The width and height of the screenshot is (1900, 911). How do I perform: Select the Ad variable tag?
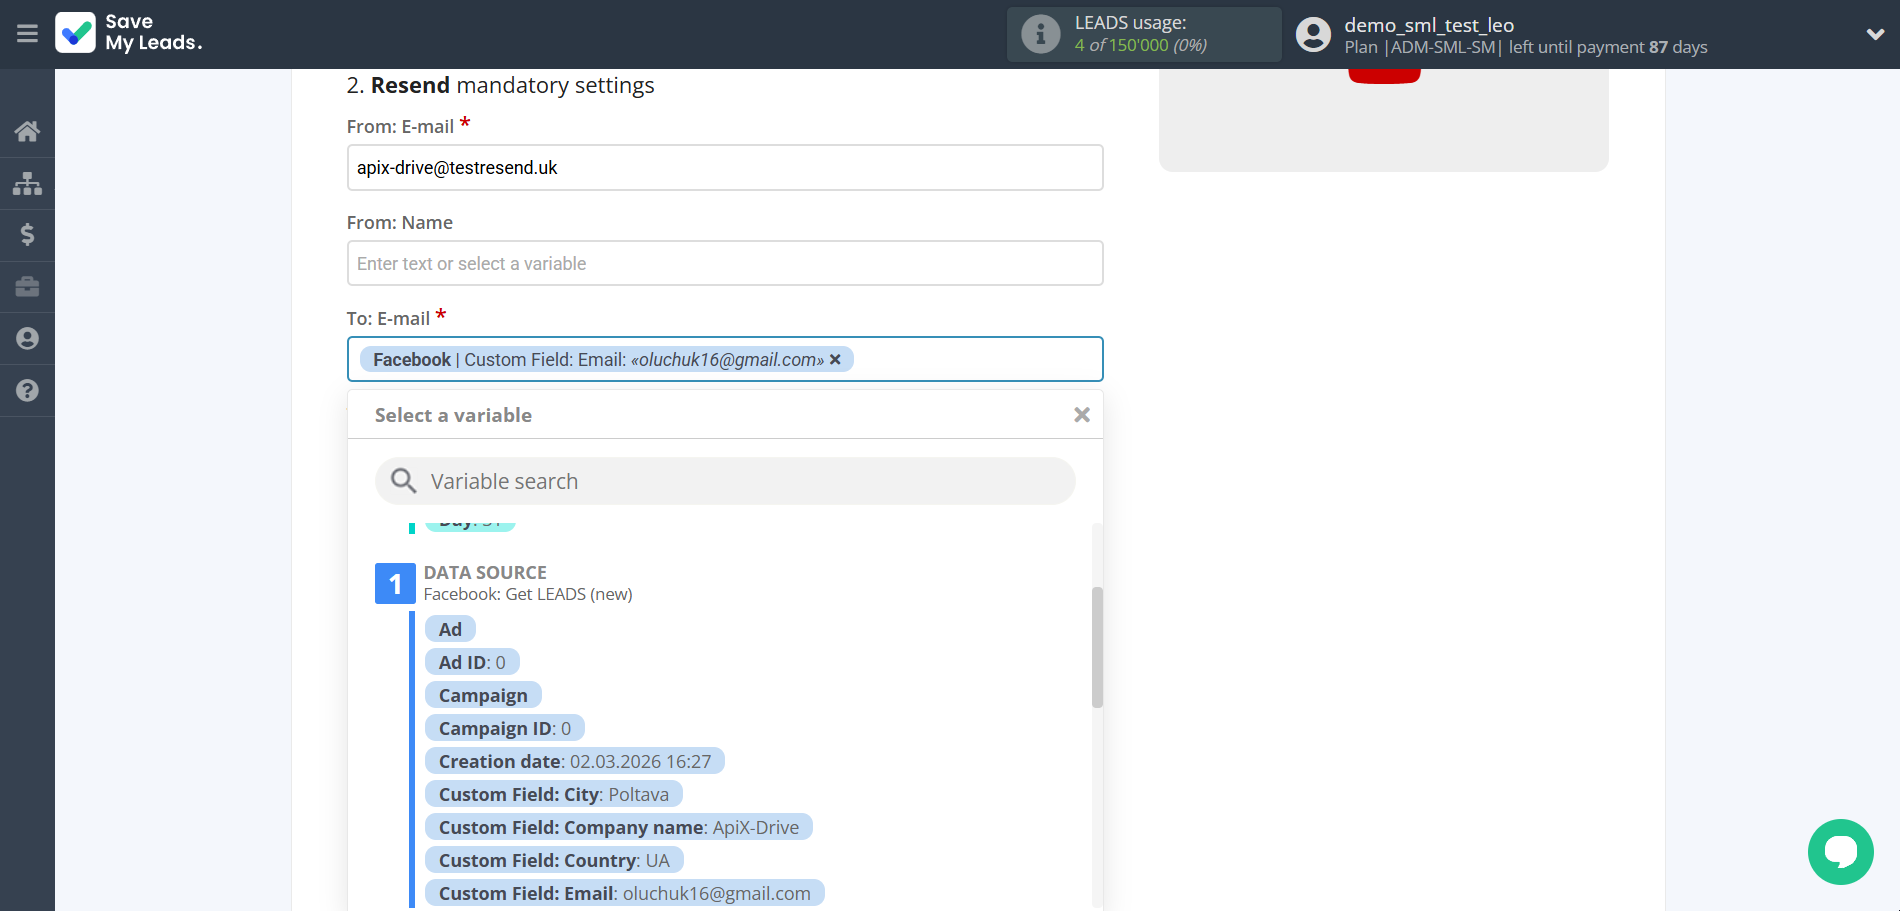click(x=450, y=628)
